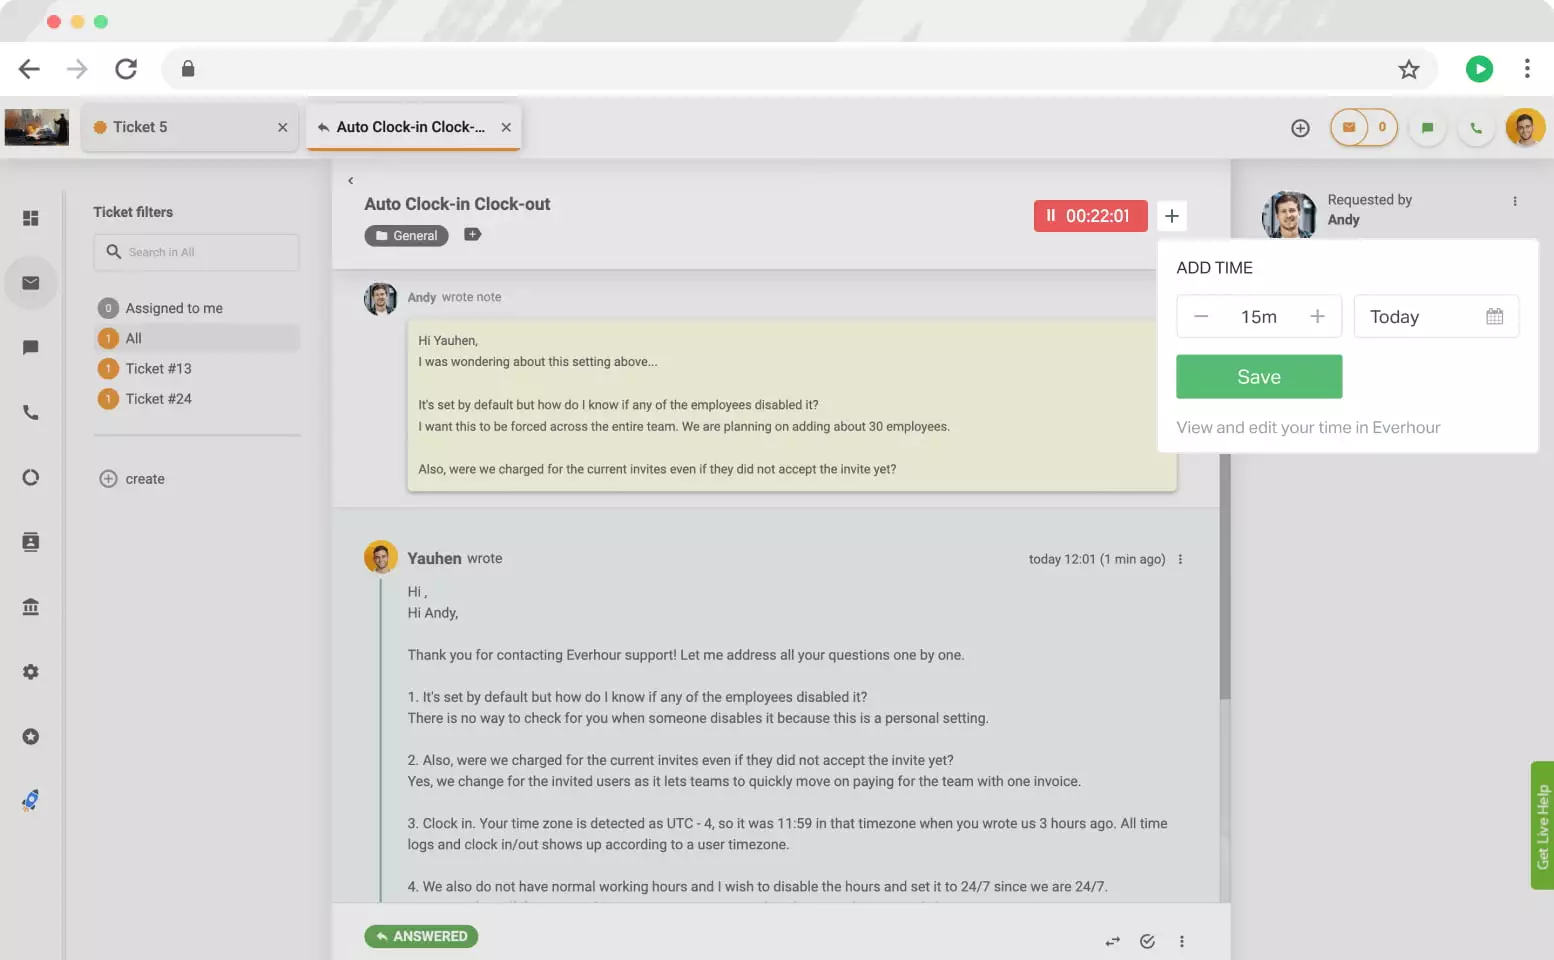Pause the running timer showing 00:22:01

1051,215
